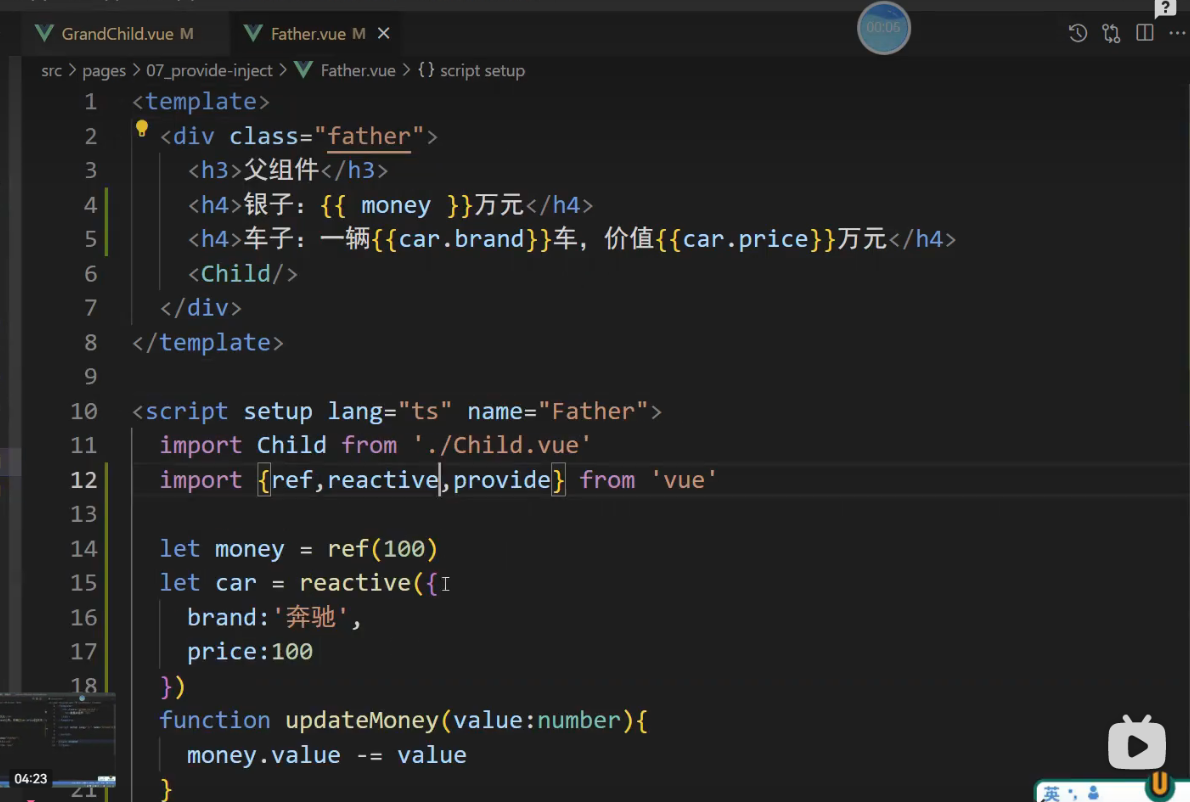Click brand:'奔驰' property on line 16
The image size is (1190, 802).
click(x=268, y=618)
